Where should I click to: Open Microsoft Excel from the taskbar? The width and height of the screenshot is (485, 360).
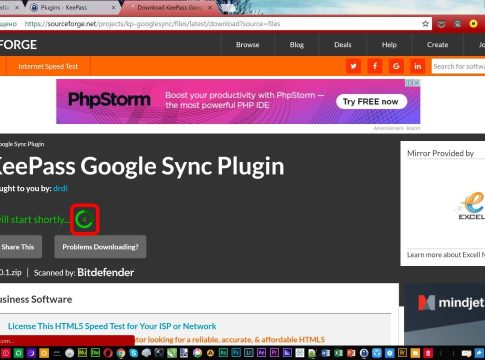point(338,353)
